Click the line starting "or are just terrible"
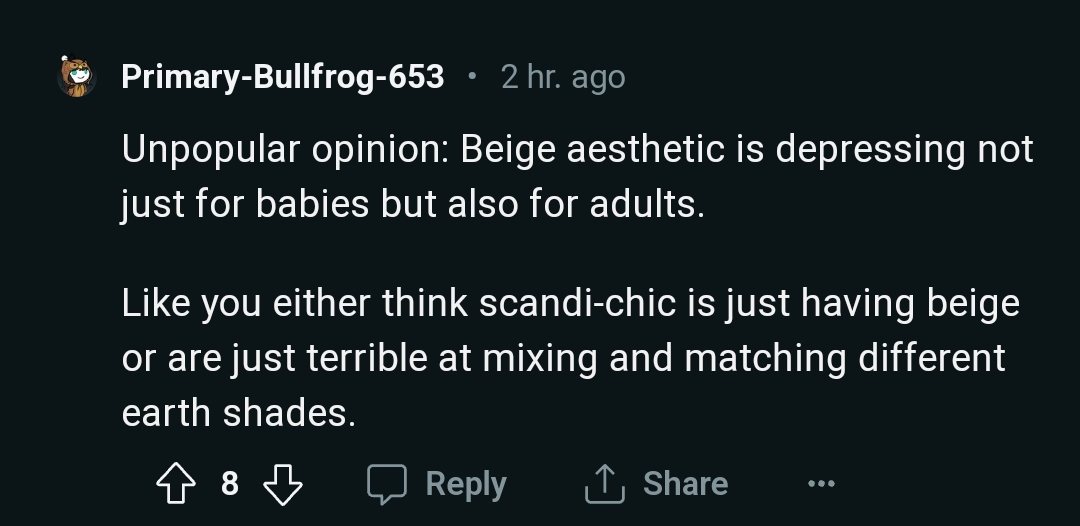Image resolution: width=1080 pixels, height=526 pixels. pos(563,358)
